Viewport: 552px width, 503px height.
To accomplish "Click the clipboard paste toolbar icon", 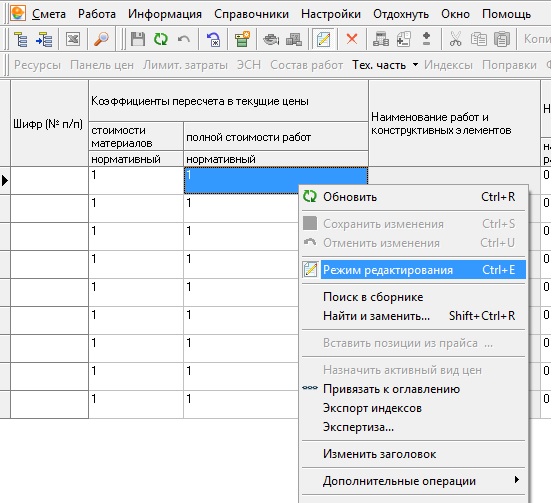I will [502, 39].
